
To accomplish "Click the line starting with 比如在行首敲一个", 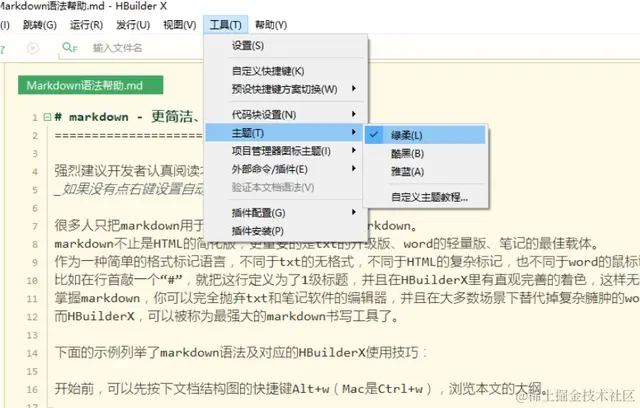I will click(x=347, y=280).
